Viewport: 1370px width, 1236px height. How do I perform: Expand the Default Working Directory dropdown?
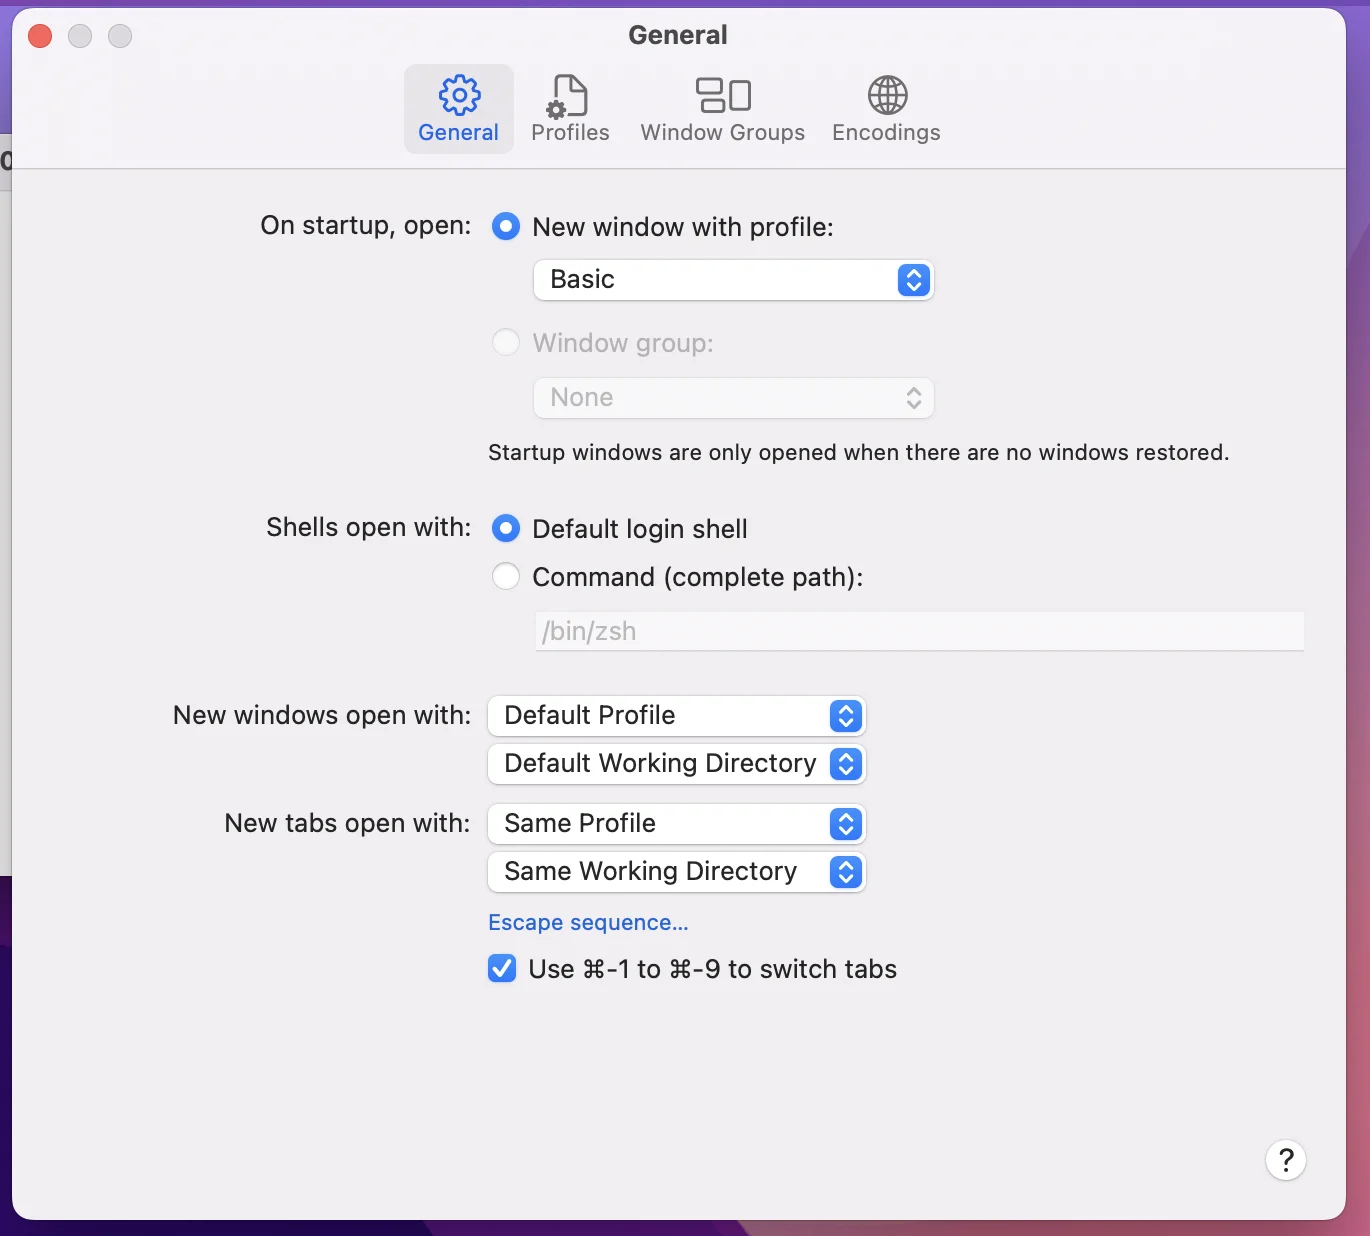[676, 764]
